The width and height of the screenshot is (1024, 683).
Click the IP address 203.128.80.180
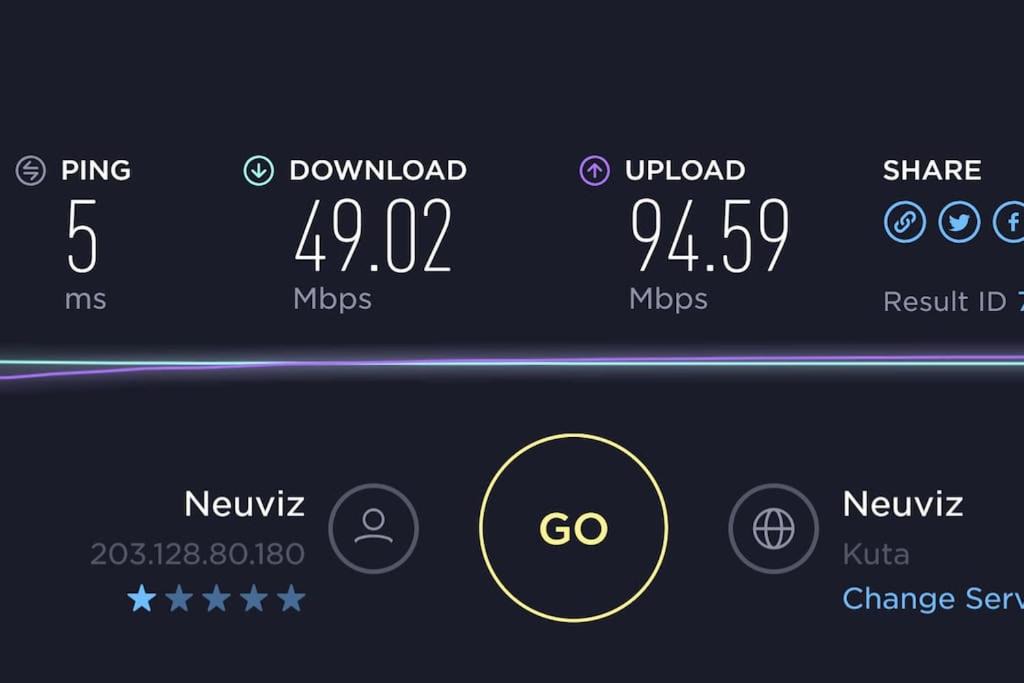(197, 554)
